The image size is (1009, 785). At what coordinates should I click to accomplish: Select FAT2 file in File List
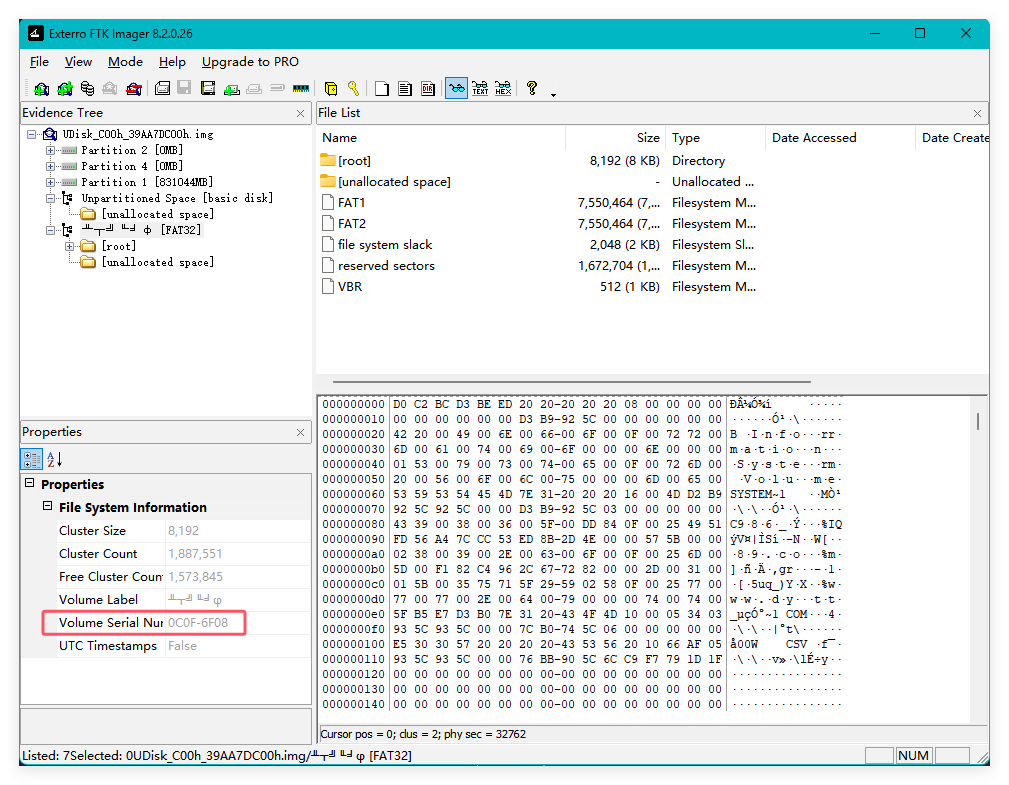tap(352, 224)
